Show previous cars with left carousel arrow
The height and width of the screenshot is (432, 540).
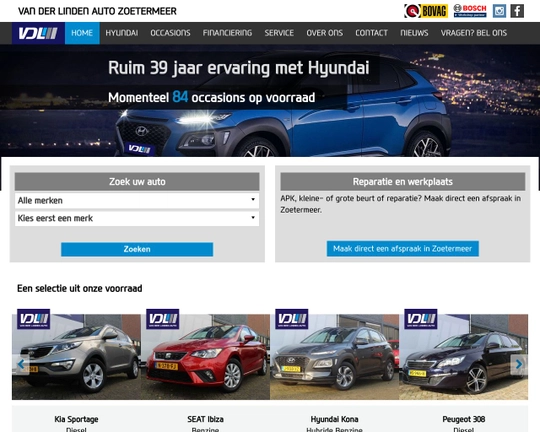[x=21, y=364]
